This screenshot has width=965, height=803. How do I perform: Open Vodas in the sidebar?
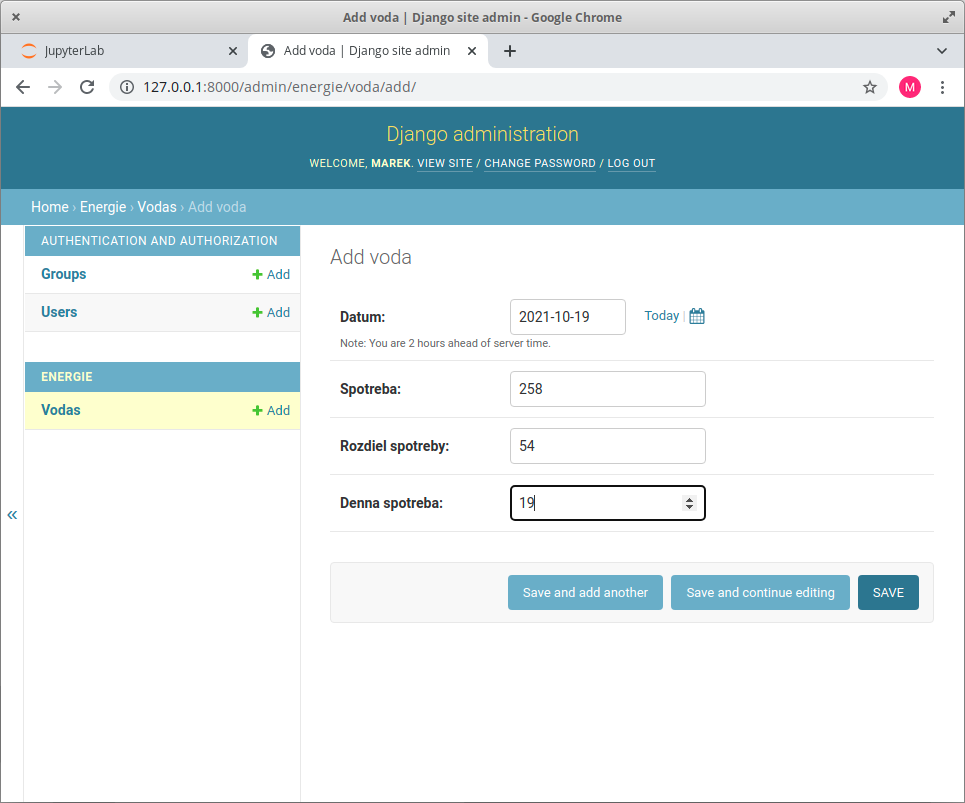[61, 410]
